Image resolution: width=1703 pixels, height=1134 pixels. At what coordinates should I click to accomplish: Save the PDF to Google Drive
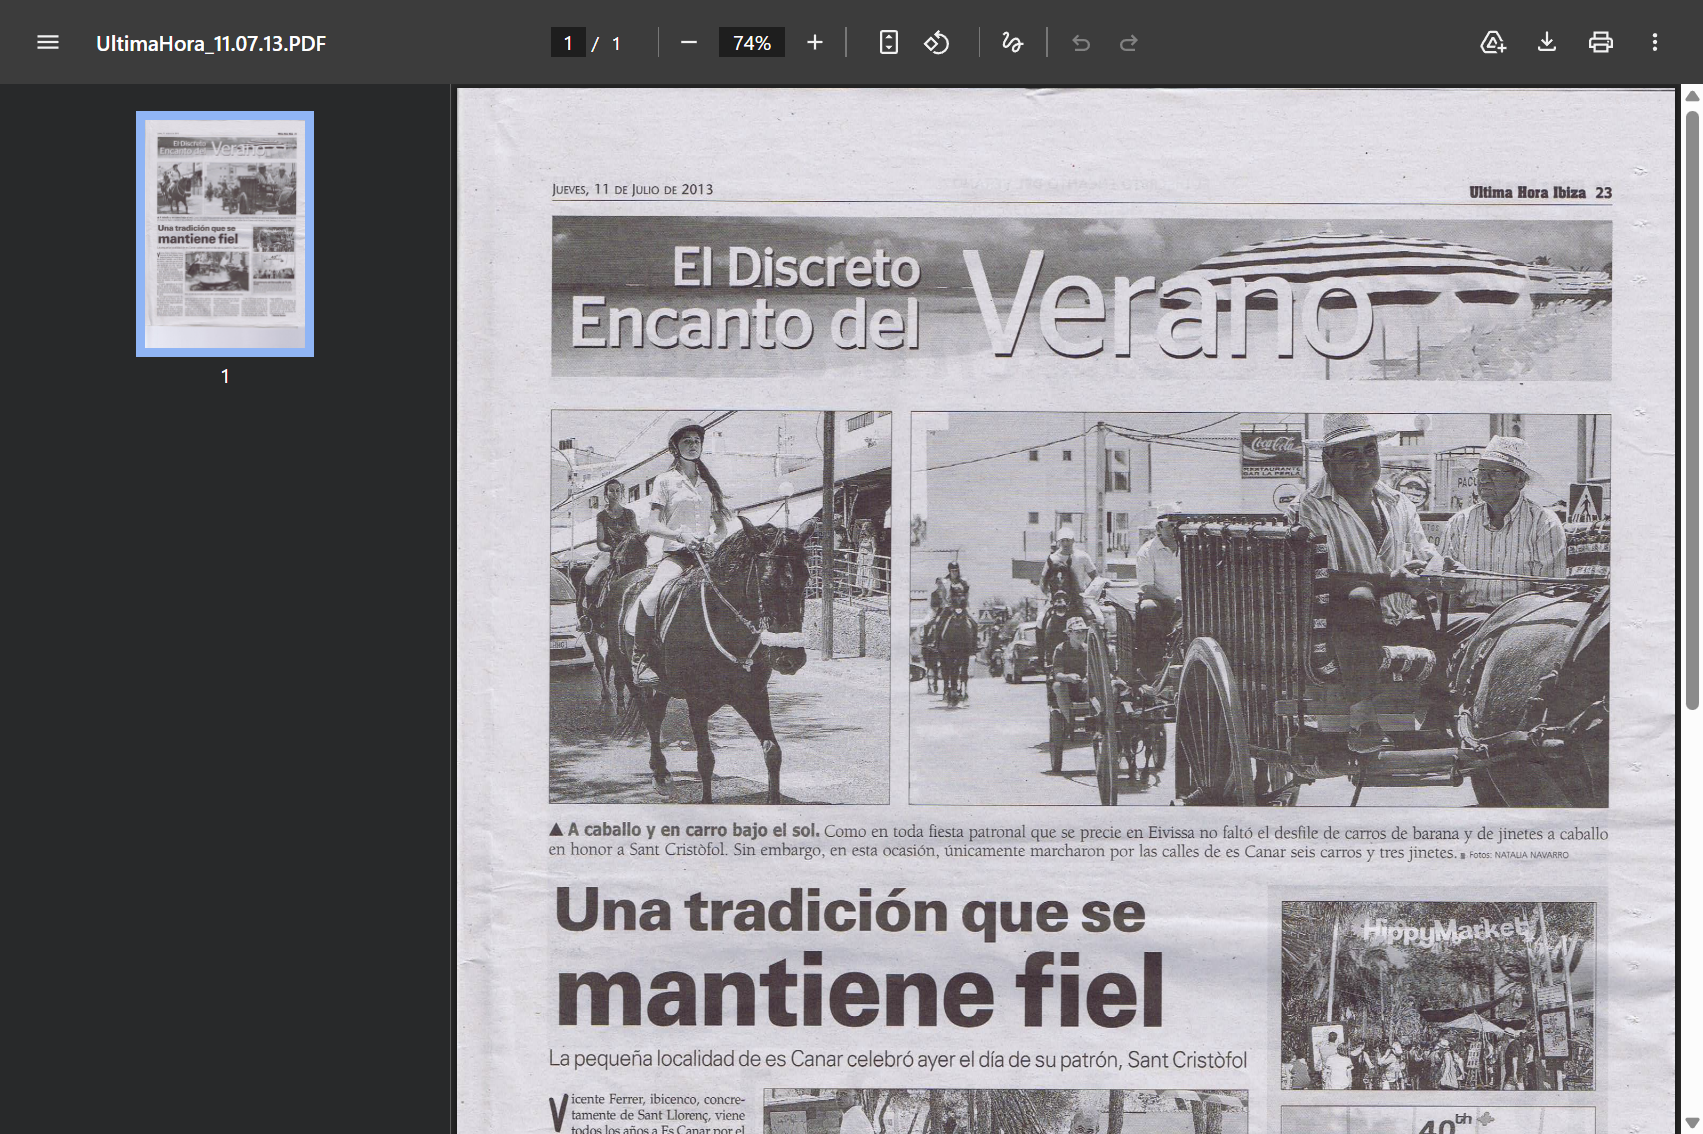1493,43
